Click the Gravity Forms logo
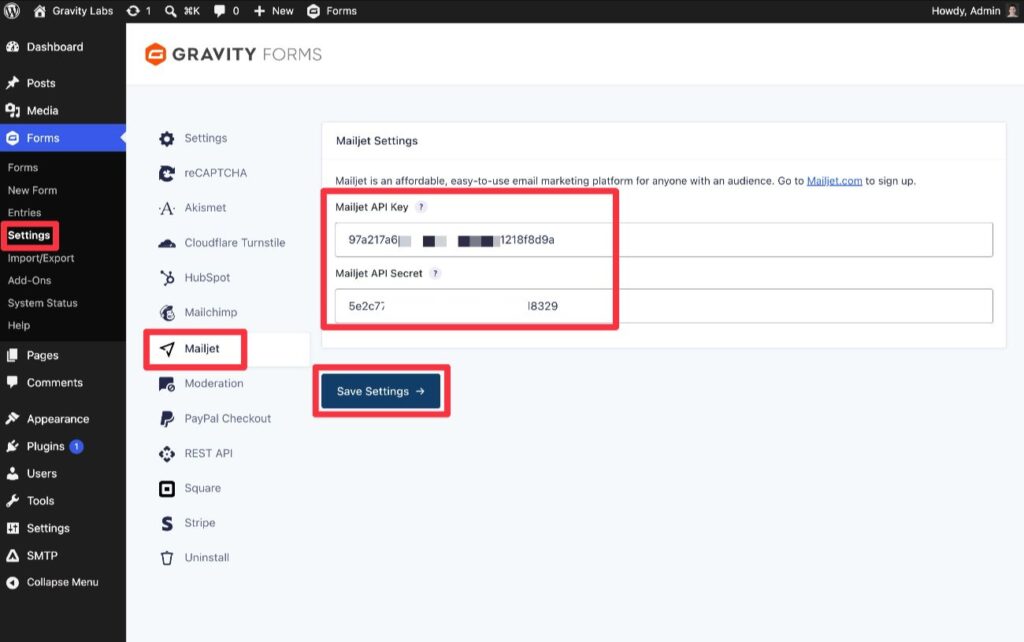Screen dimensions: 1024x642 (x=233, y=54)
